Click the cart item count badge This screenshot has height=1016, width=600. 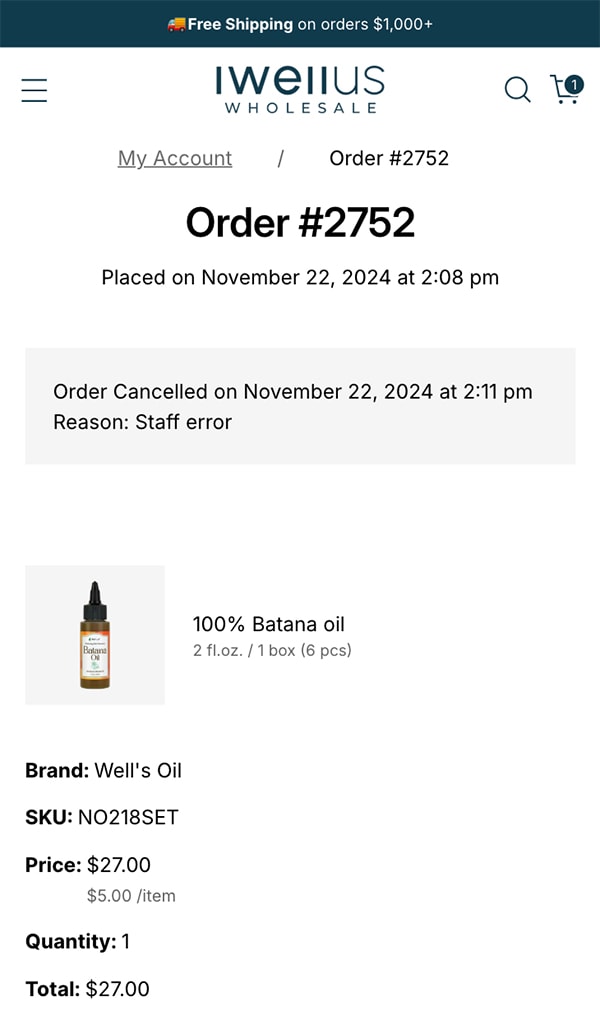(574, 84)
